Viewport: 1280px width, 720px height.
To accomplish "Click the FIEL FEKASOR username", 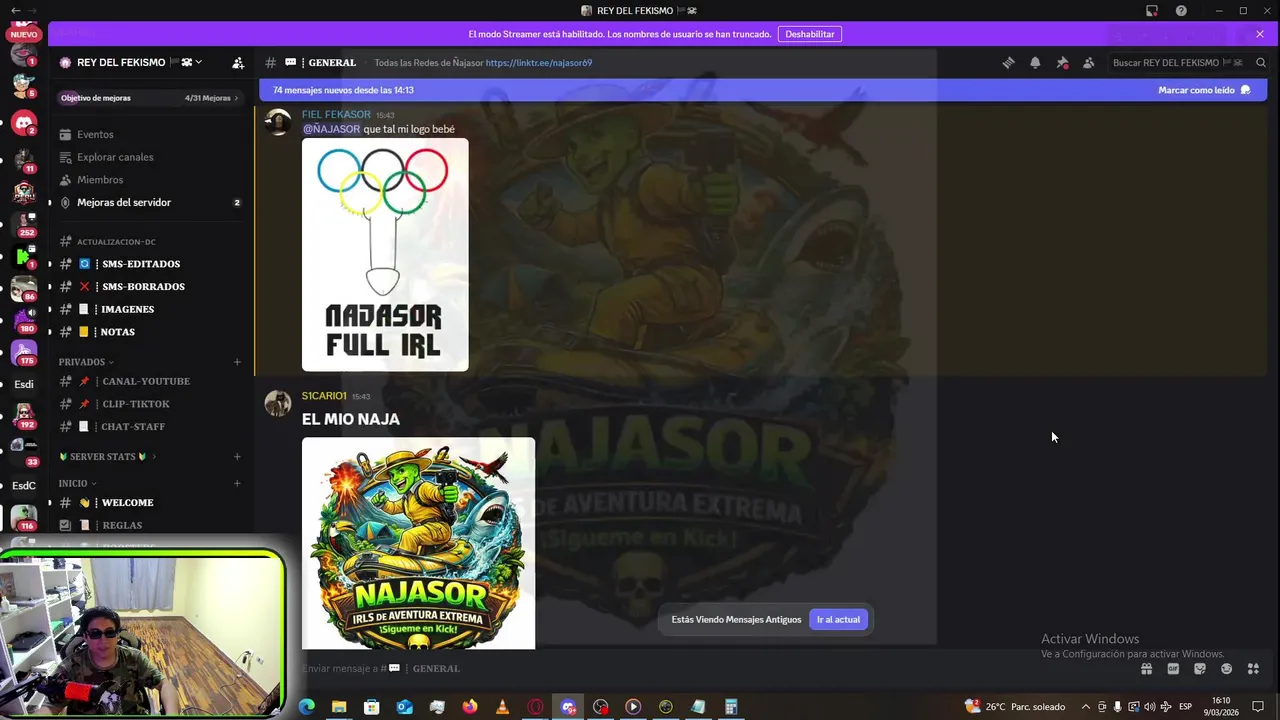I will coord(336,115).
